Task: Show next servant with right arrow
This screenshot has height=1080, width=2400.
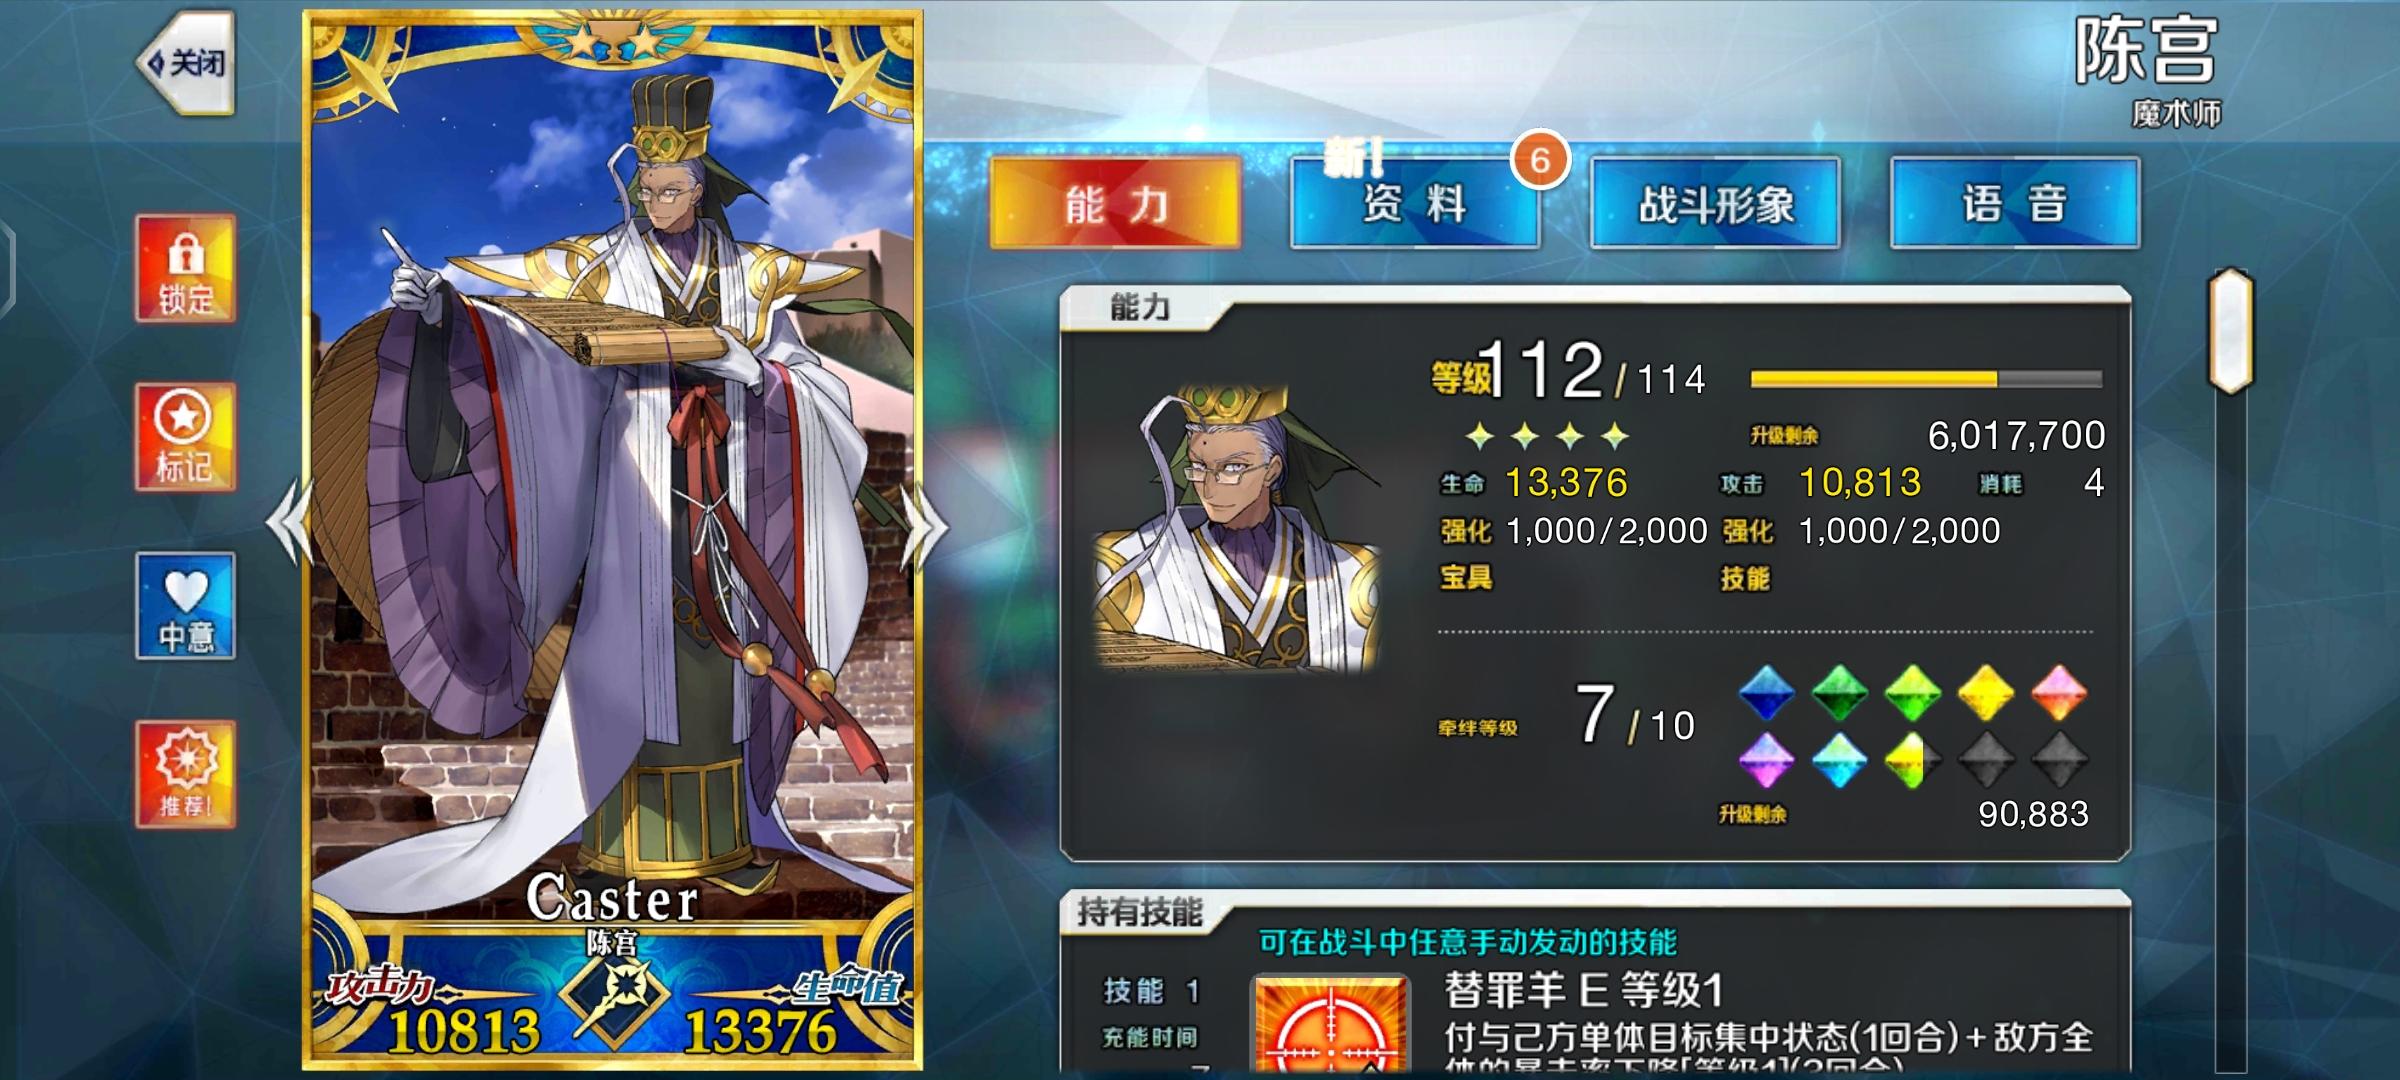Action: pos(926,527)
